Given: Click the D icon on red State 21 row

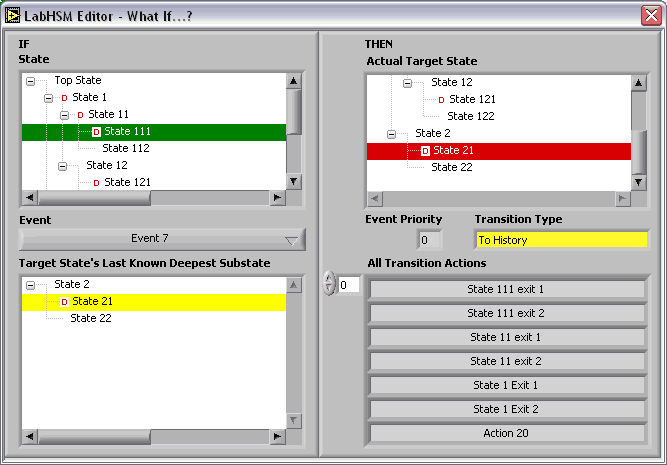Looking at the screenshot, I should coord(425,151).
